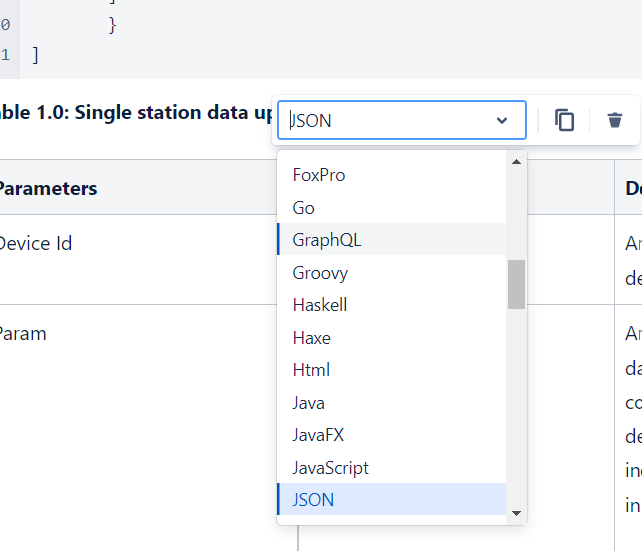Select Go from the language list
Viewport: 642px width, 551px height.
pos(304,208)
